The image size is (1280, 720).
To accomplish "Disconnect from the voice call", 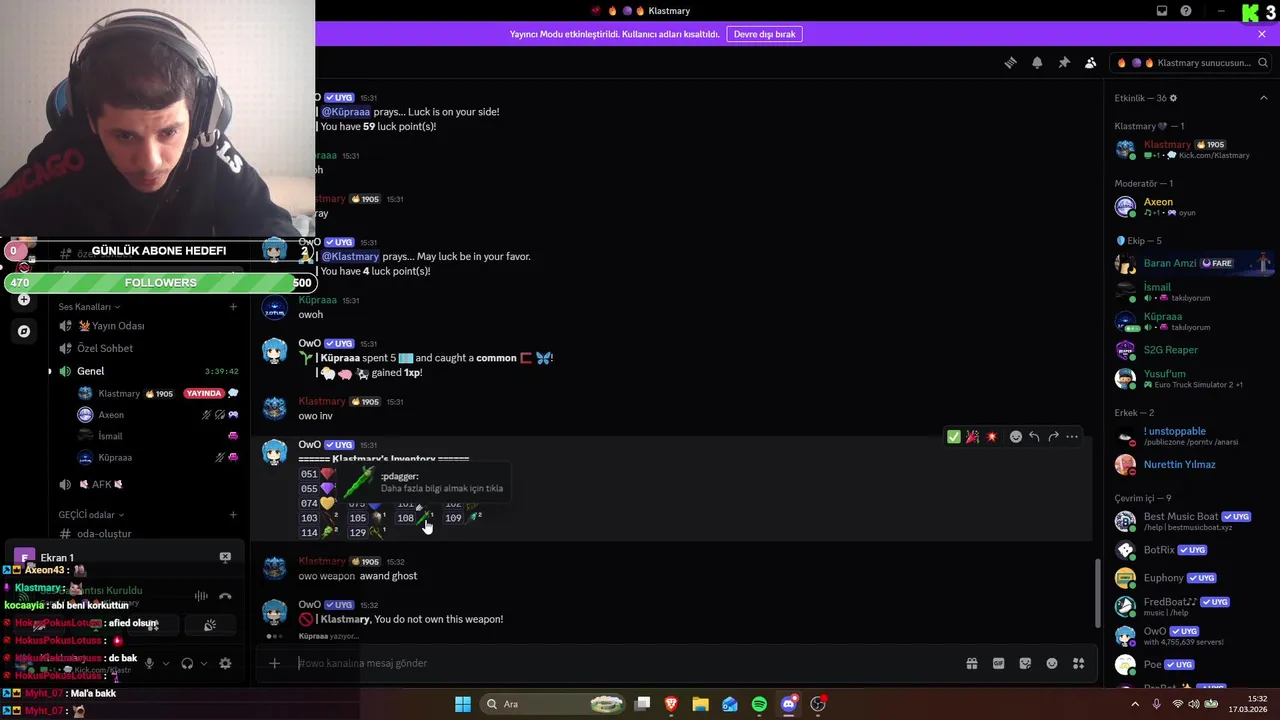I will pos(225,596).
